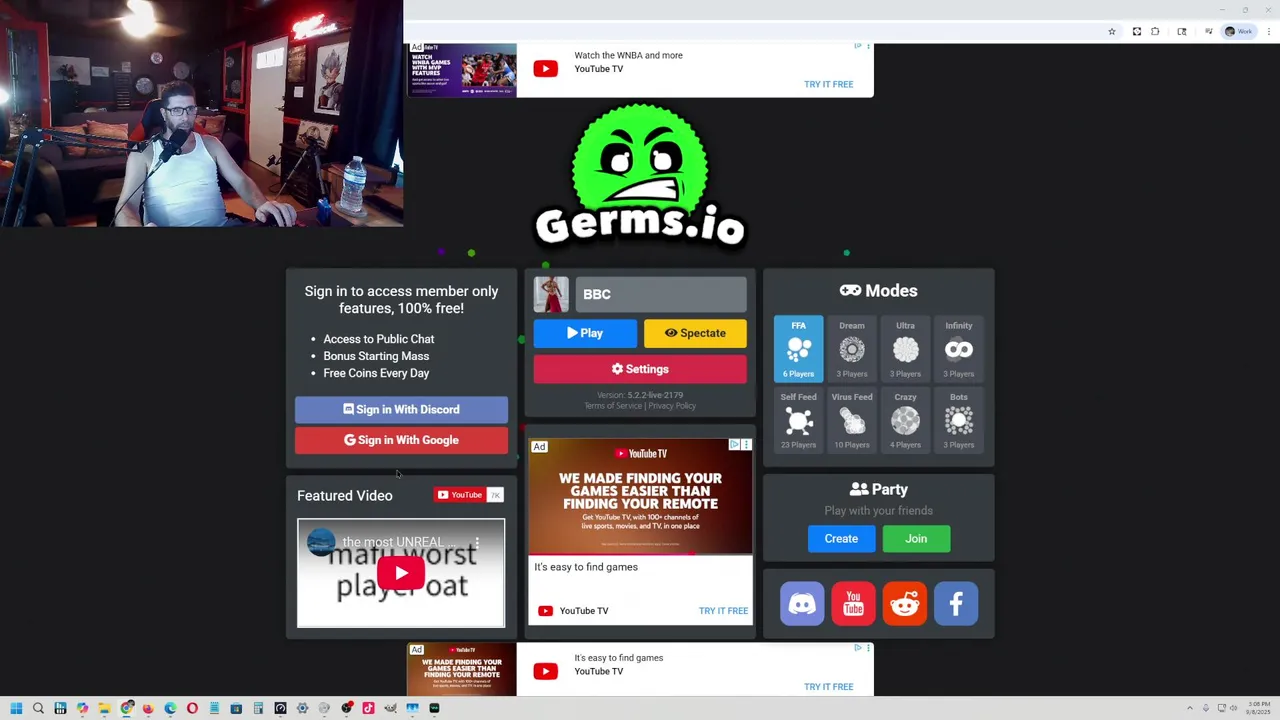Click TRY IT FREE in bottom banner ad
This screenshot has width=1280, height=720.
(829, 687)
